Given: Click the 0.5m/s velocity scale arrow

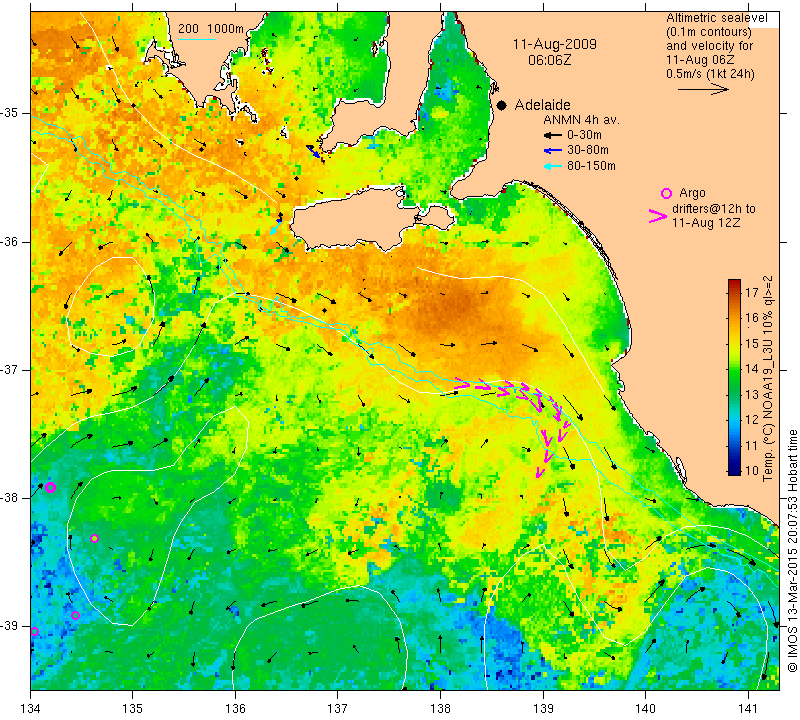Looking at the screenshot, I should pos(703,89).
